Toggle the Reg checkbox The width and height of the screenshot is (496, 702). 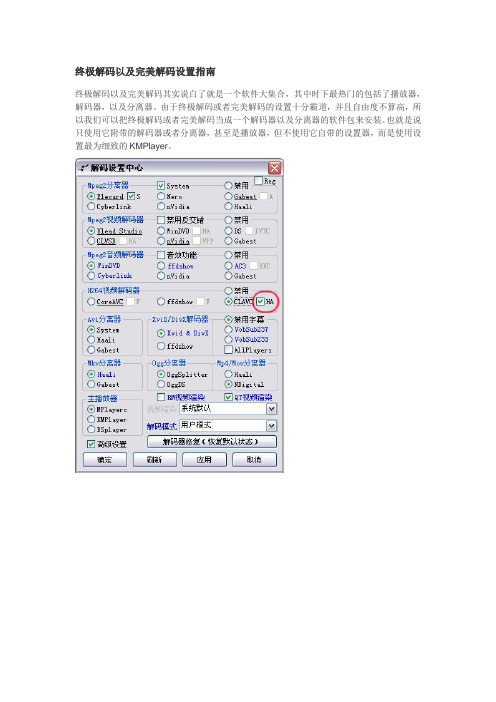click(258, 180)
